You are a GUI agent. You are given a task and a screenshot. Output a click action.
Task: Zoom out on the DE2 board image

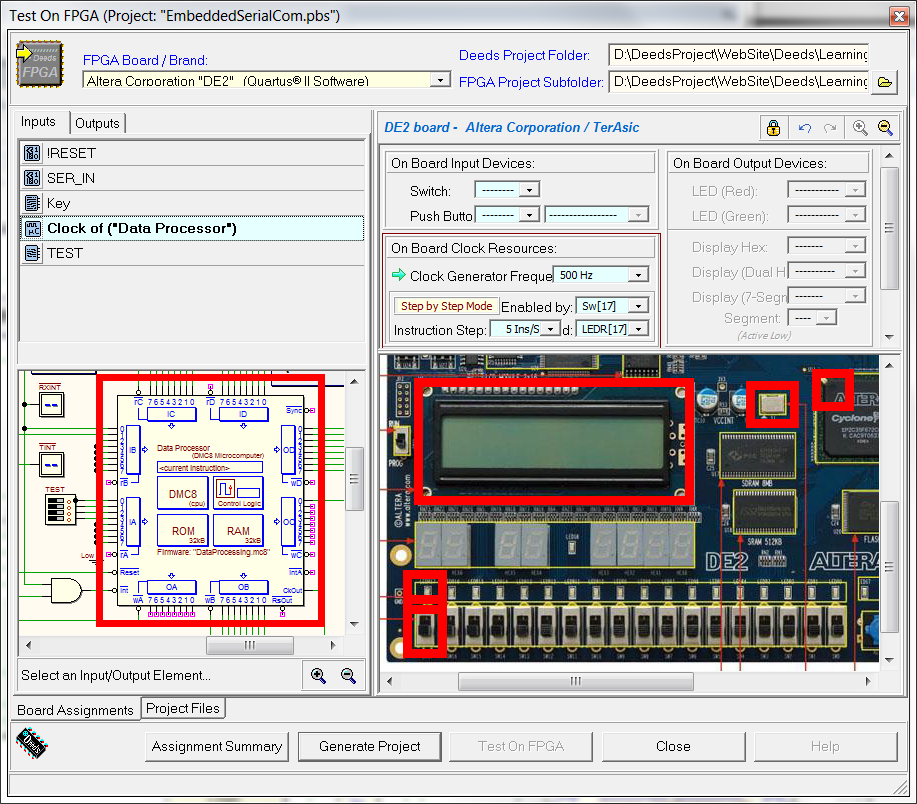pyautogui.click(x=885, y=127)
